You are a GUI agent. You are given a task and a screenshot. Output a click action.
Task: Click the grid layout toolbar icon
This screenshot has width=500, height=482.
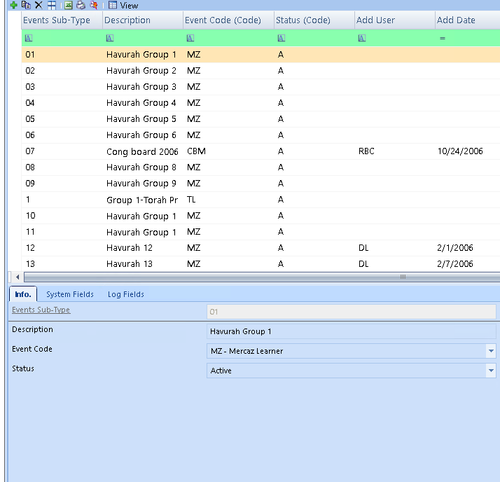coord(52,5)
